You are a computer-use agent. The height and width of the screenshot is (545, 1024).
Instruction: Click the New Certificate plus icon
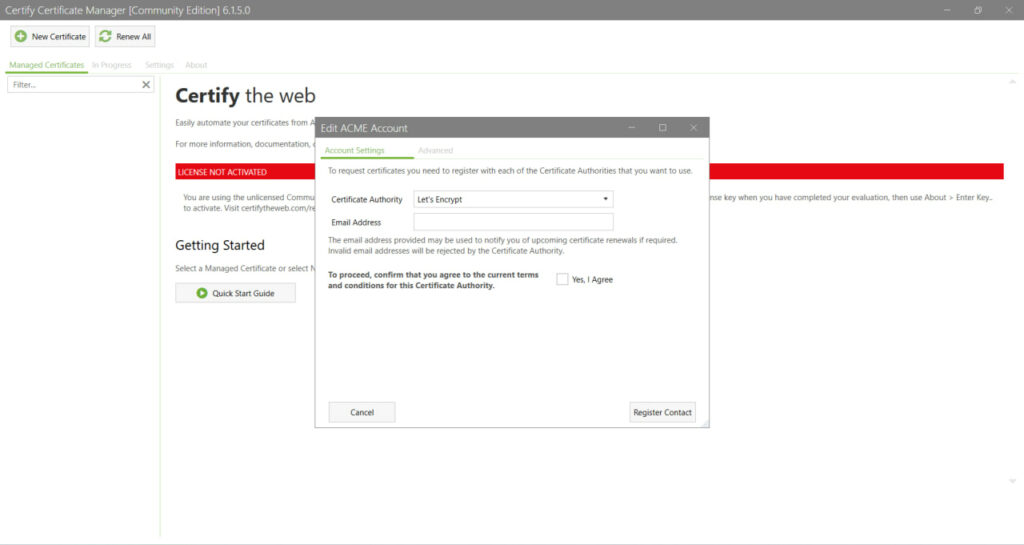pyautogui.click(x=21, y=37)
